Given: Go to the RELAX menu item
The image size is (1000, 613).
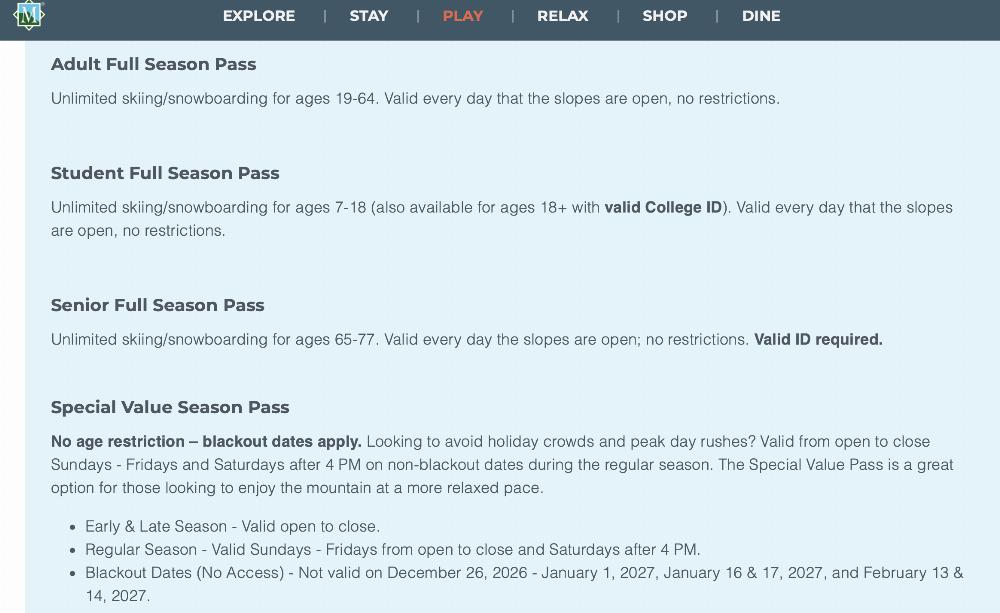Looking at the screenshot, I should (563, 16).
